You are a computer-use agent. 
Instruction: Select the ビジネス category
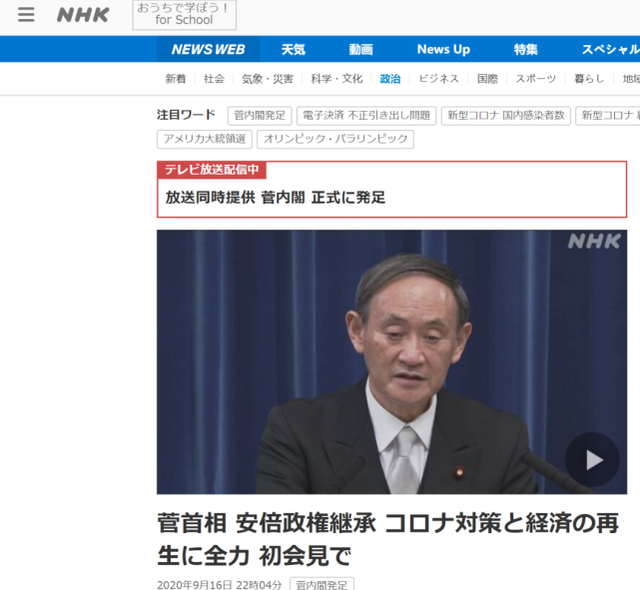point(439,78)
